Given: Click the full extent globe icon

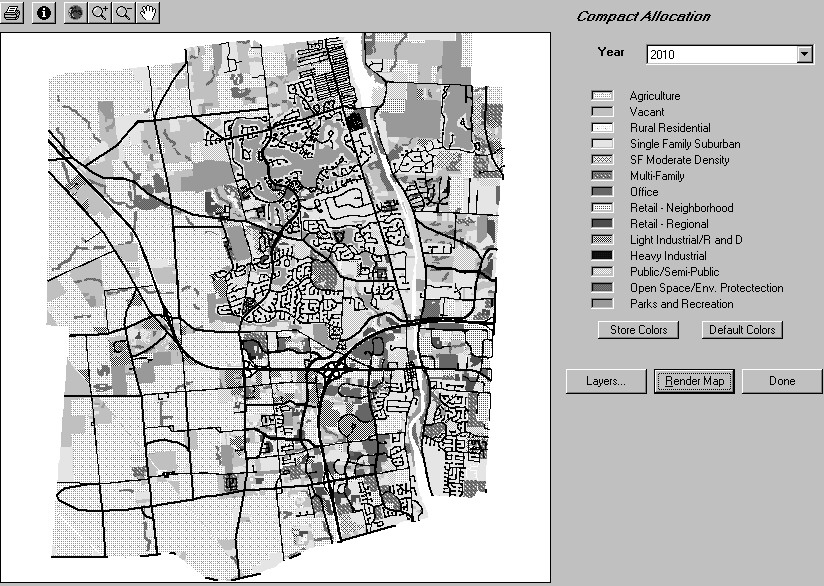Looking at the screenshot, I should [x=76, y=12].
